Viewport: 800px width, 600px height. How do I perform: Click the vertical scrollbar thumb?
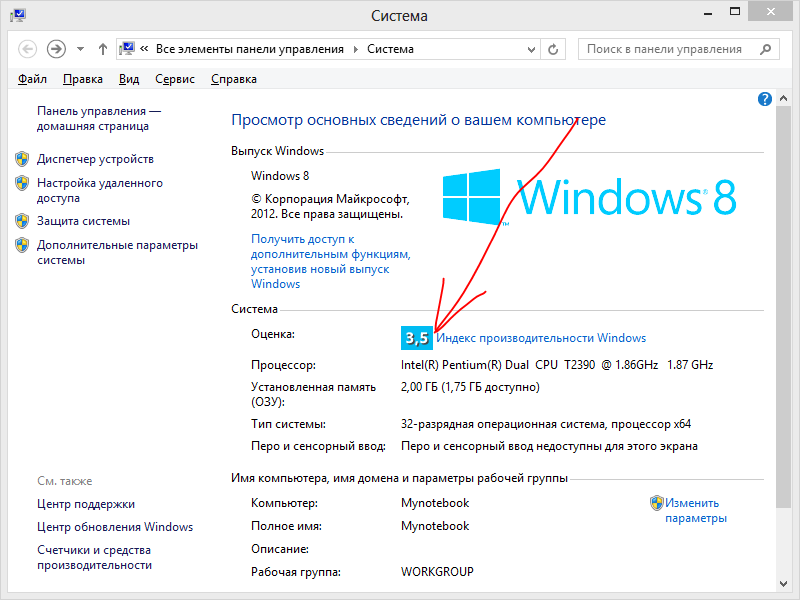[784, 307]
